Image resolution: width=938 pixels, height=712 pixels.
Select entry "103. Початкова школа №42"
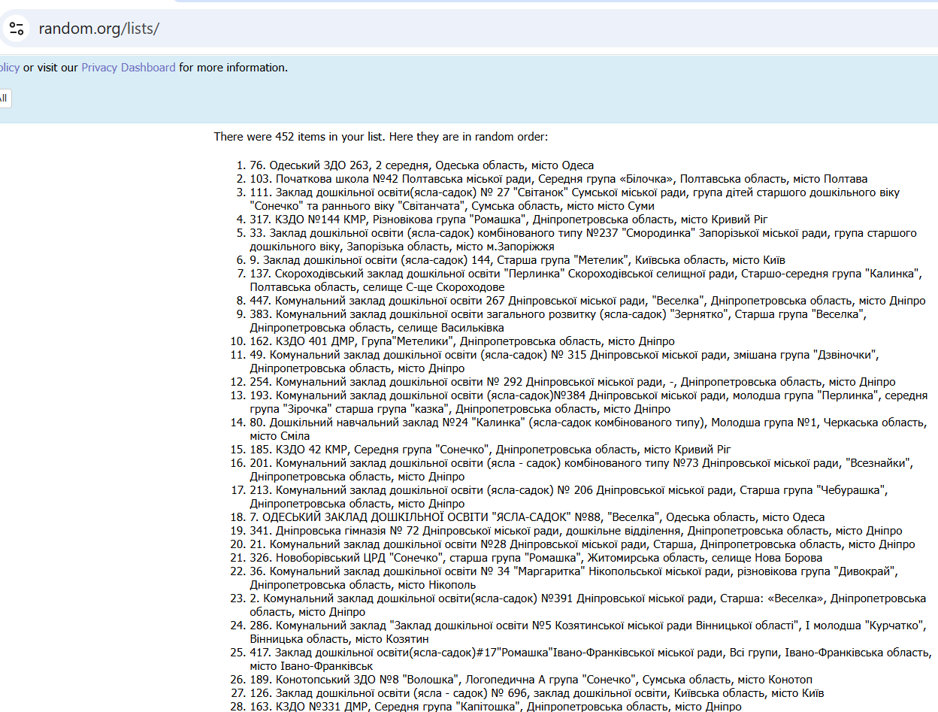[559, 179]
